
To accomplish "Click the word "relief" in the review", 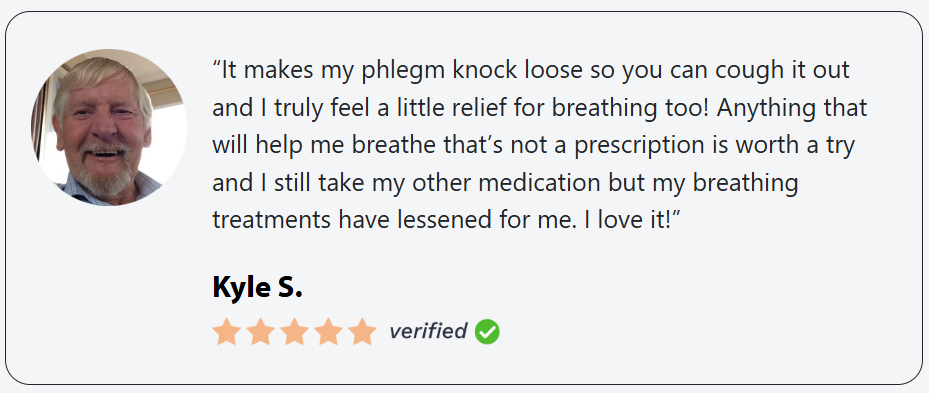I will (x=515, y=108).
